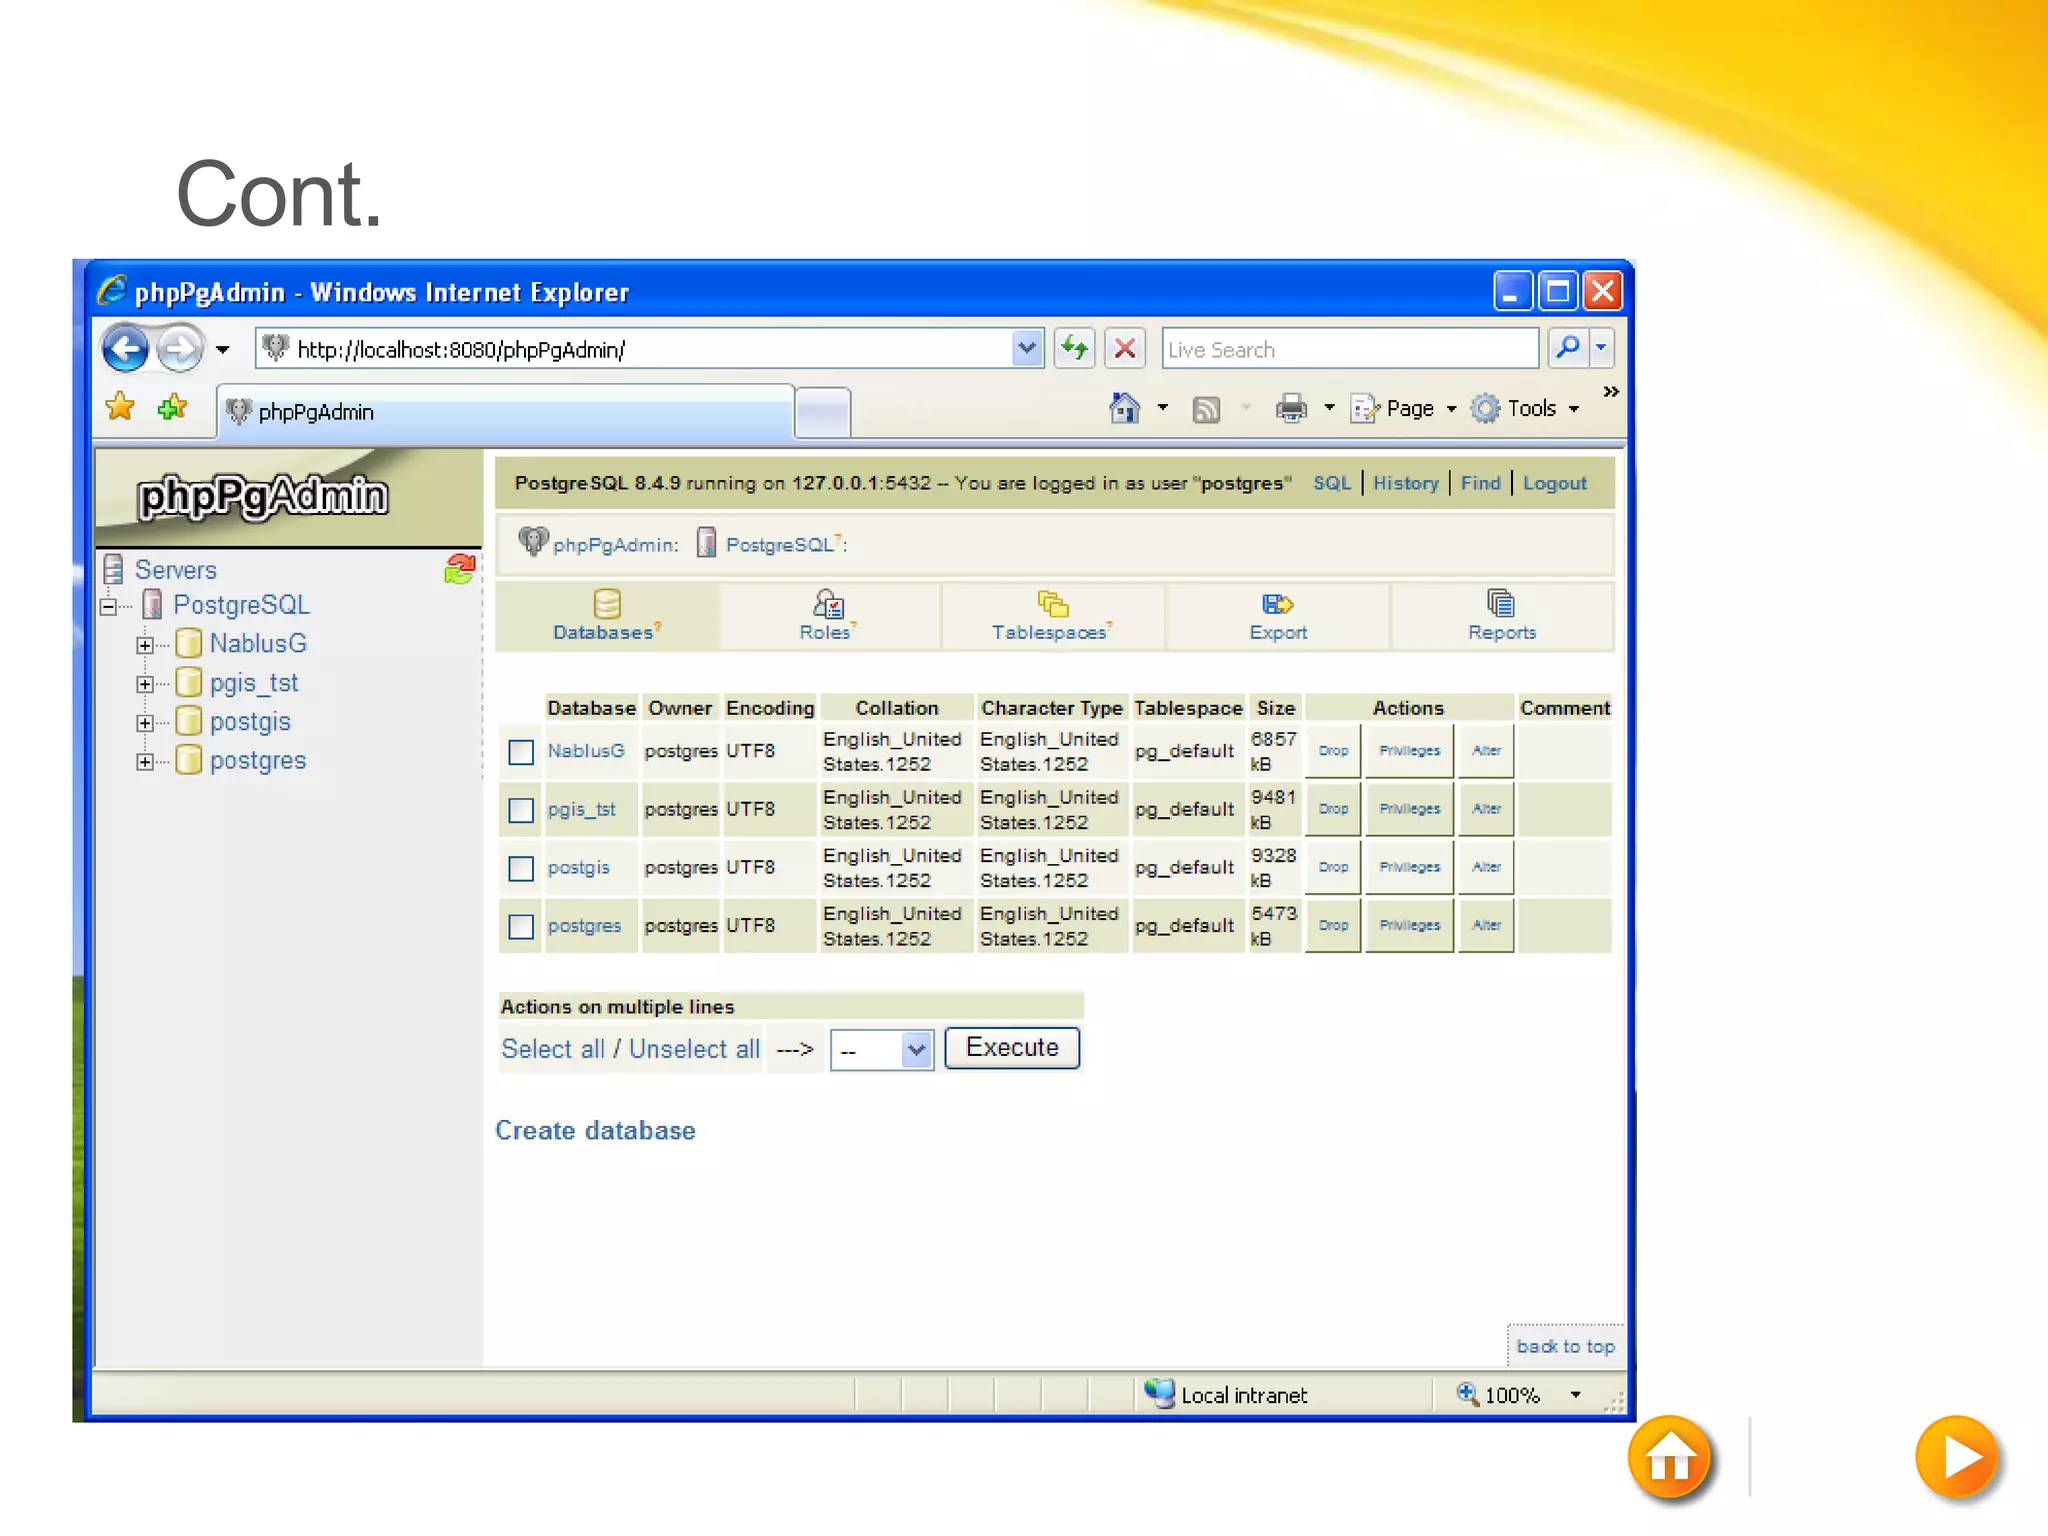The height and width of the screenshot is (1536, 2048).
Task: Check the postgis row checkbox
Action: pos(521,868)
